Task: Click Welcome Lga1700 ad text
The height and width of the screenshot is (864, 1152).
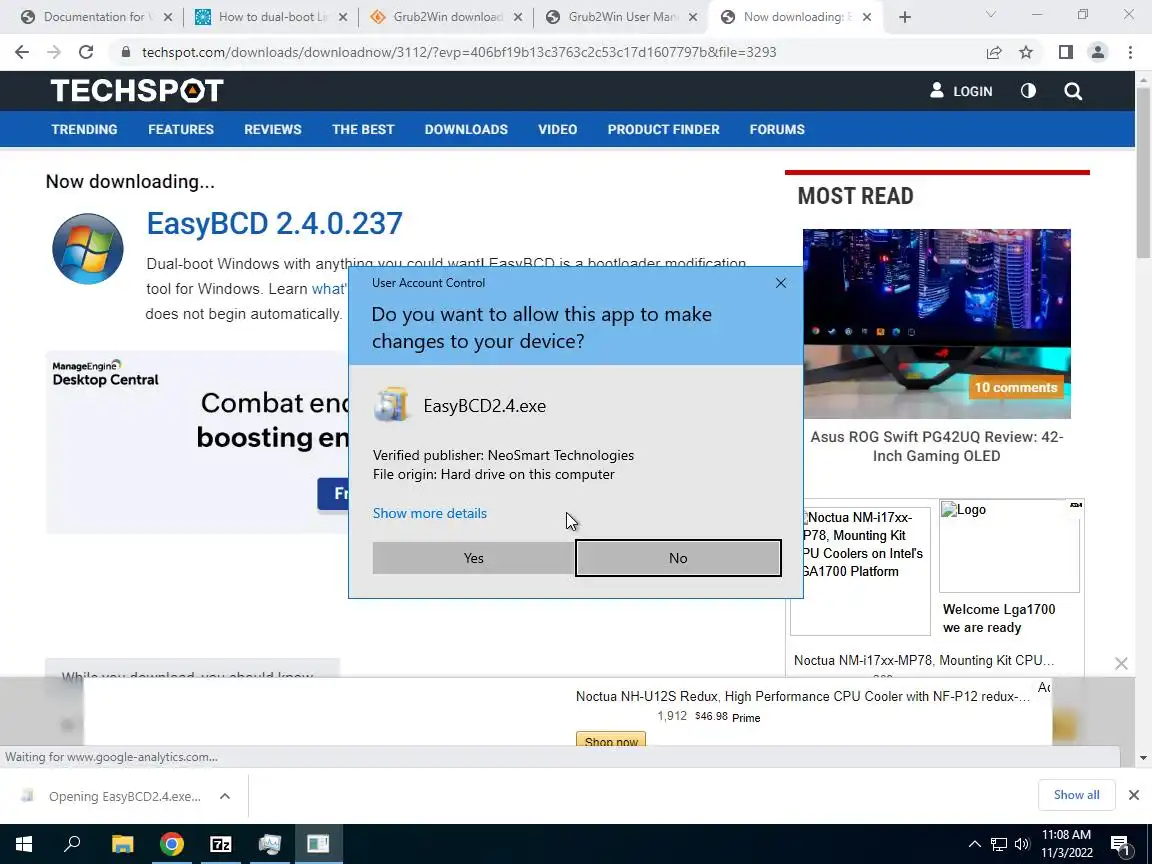Action: pyautogui.click(x=998, y=618)
